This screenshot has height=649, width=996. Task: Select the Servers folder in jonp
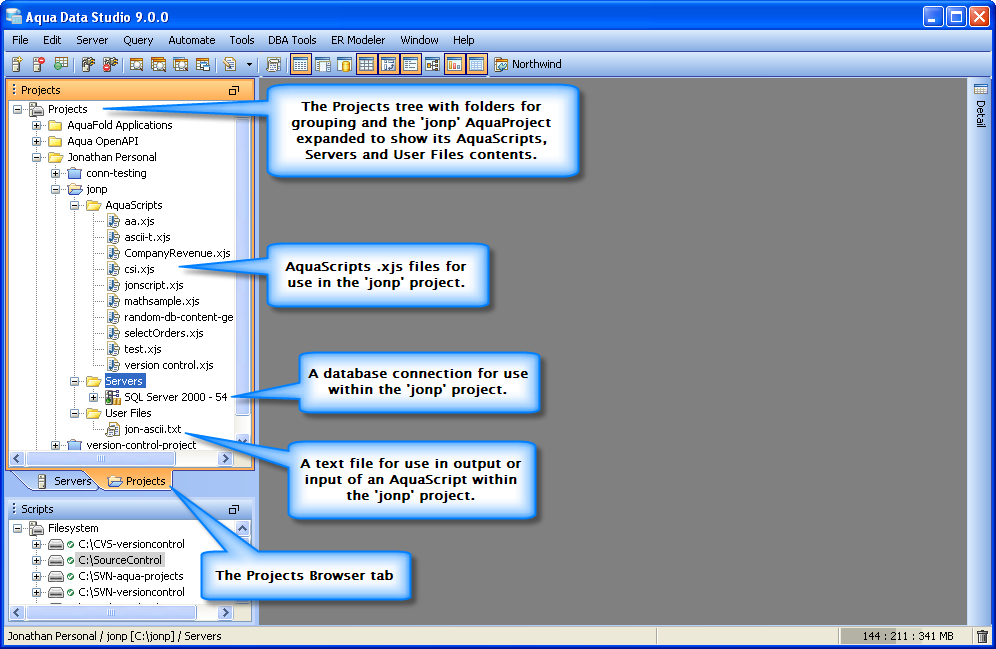coord(124,381)
